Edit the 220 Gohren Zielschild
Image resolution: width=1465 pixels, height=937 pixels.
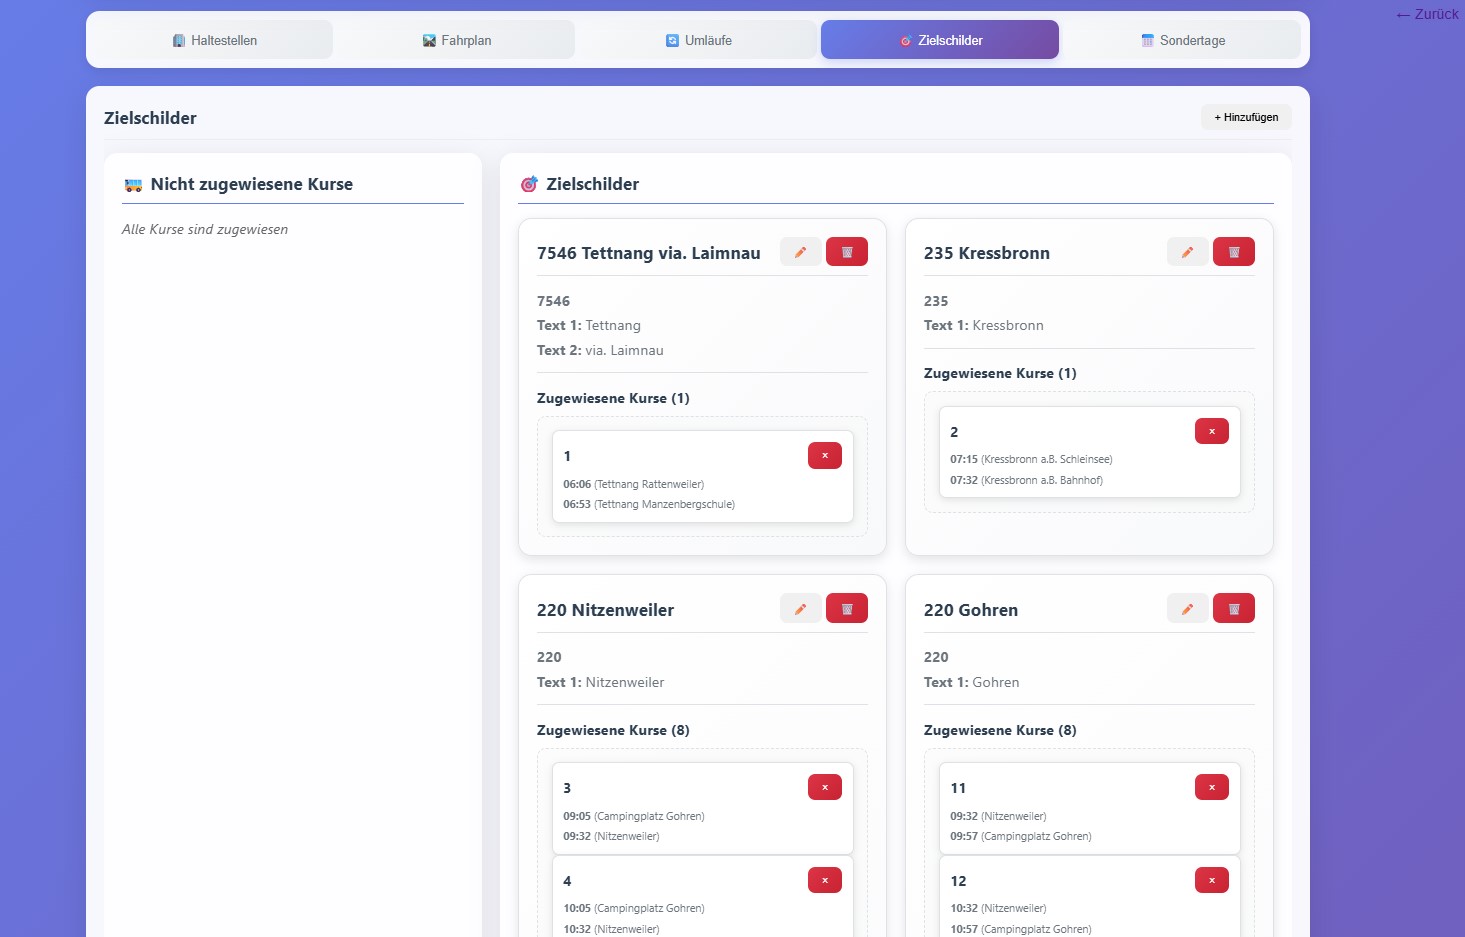pyautogui.click(x=1186, y=607)
